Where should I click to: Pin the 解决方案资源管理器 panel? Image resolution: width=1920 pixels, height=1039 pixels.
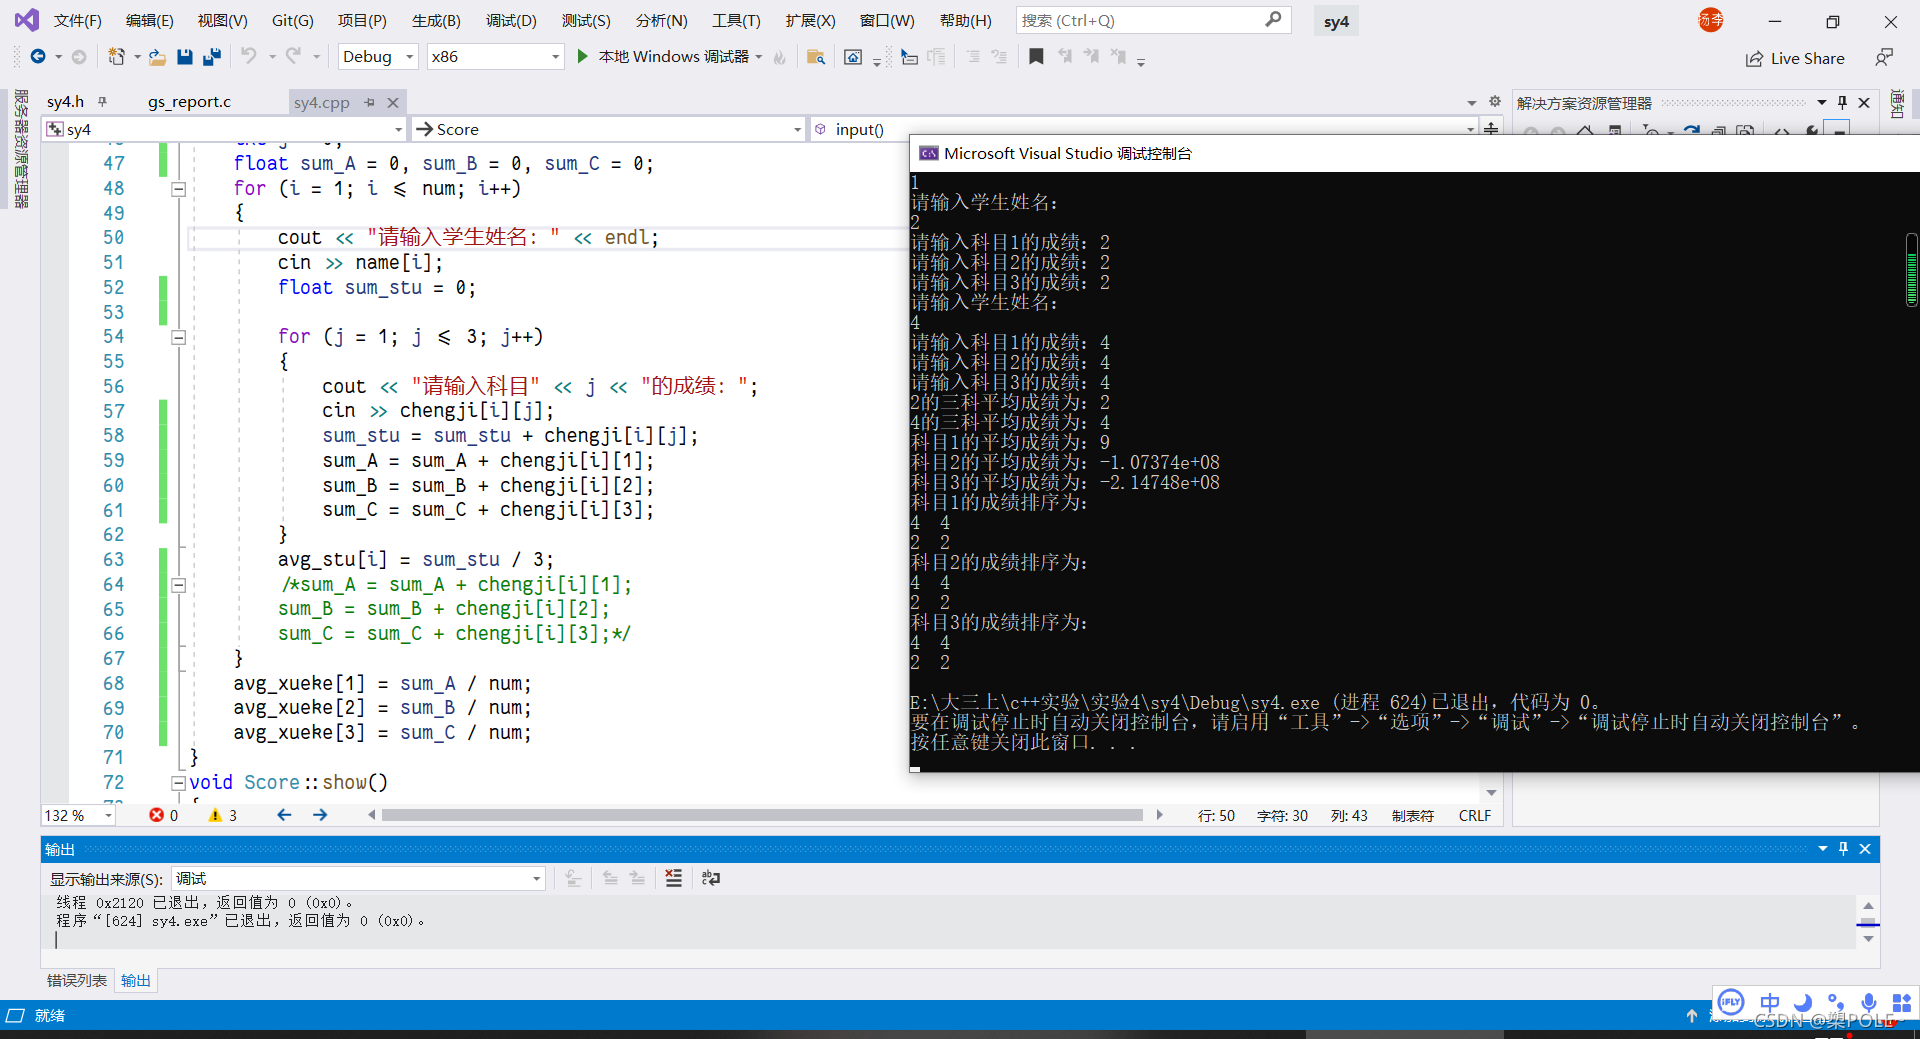click(1842, 102)
